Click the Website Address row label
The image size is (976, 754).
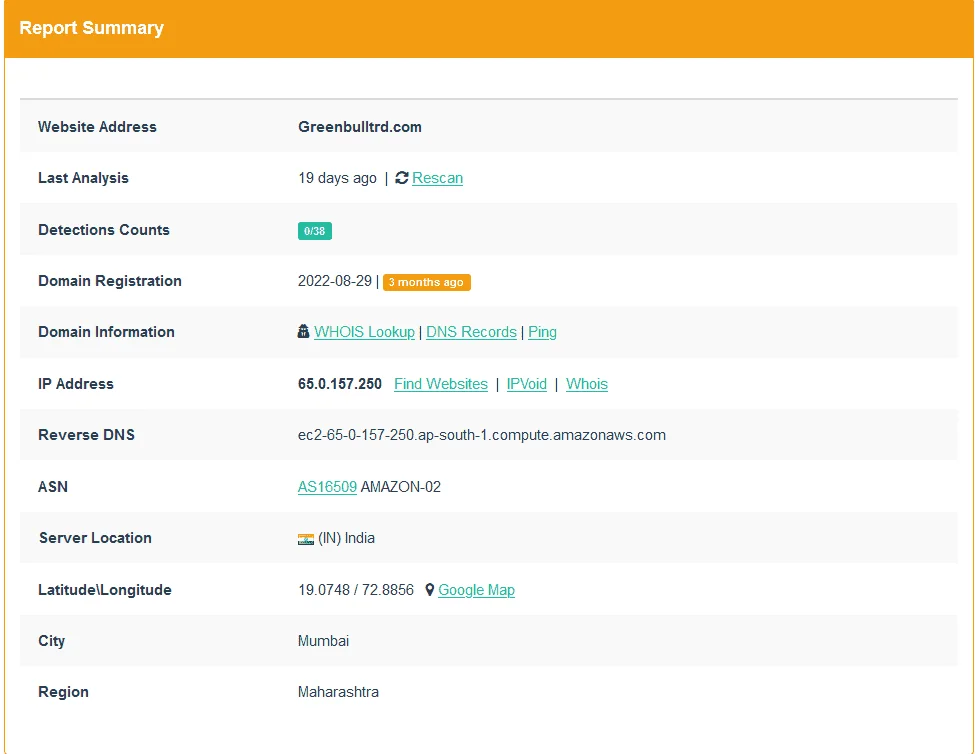97,127
